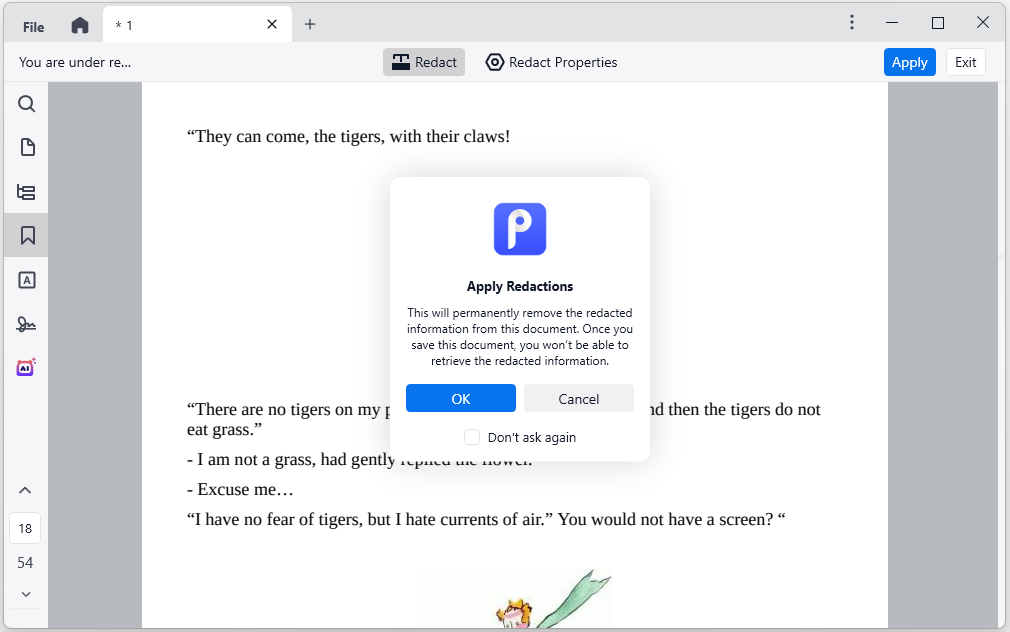Open the page thumbnails panel
This screenshot has height=632, width=1010.
(x=26, y=148)
